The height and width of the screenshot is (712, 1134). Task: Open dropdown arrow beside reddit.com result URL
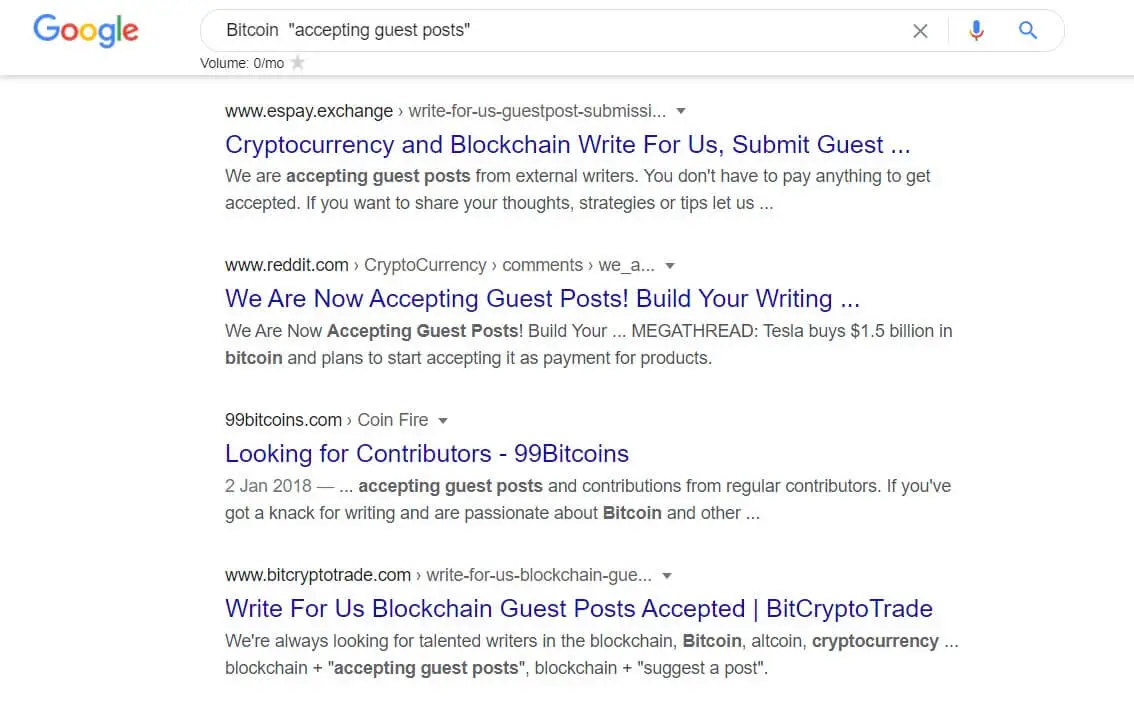(670, 266)
